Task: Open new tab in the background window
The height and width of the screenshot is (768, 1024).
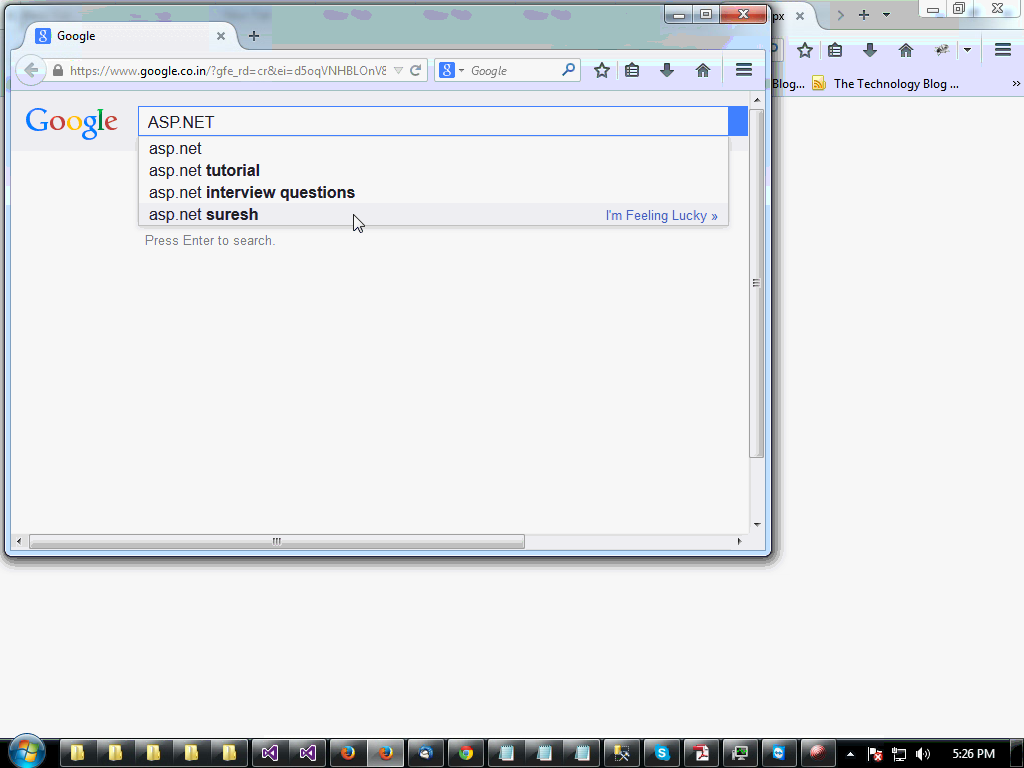Action: (863, 14)
